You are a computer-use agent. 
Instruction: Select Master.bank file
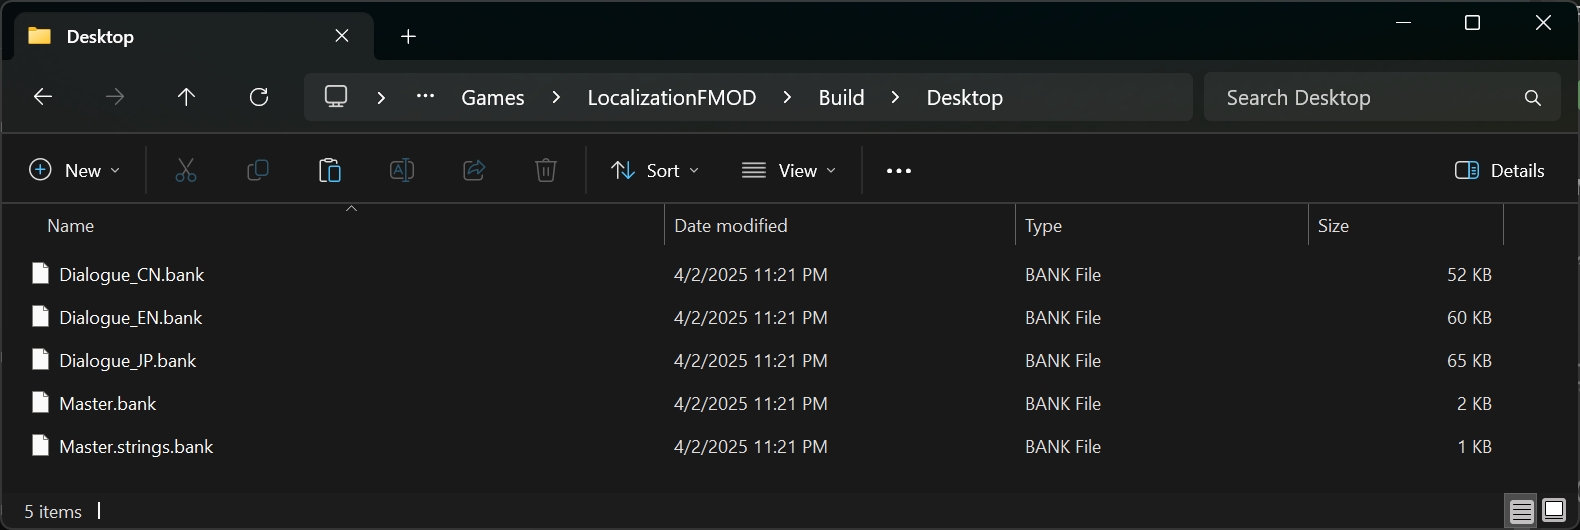tap(108, 403)
